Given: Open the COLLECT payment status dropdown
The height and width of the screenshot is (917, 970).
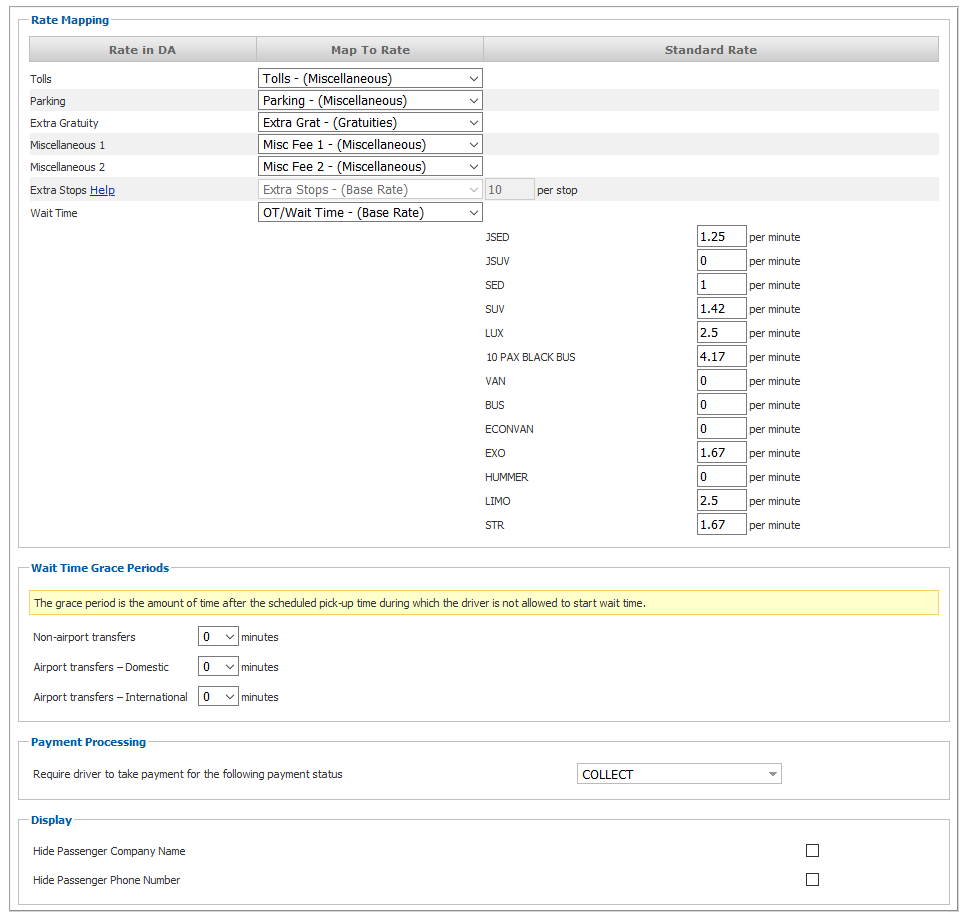Looking at the screenshot, I should [679, 774].
